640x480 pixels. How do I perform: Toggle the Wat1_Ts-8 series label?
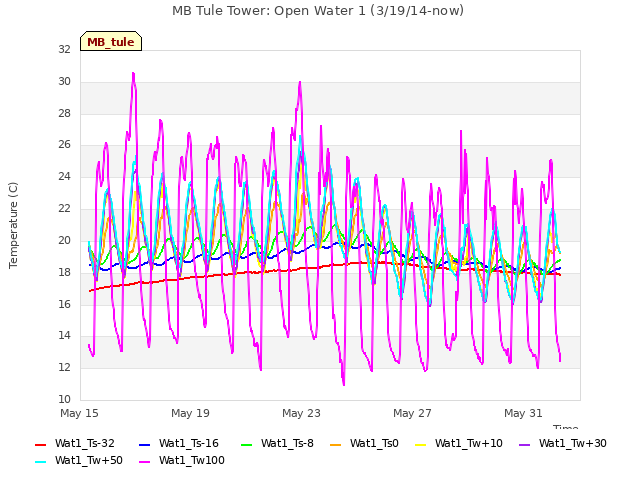(287, 443)
